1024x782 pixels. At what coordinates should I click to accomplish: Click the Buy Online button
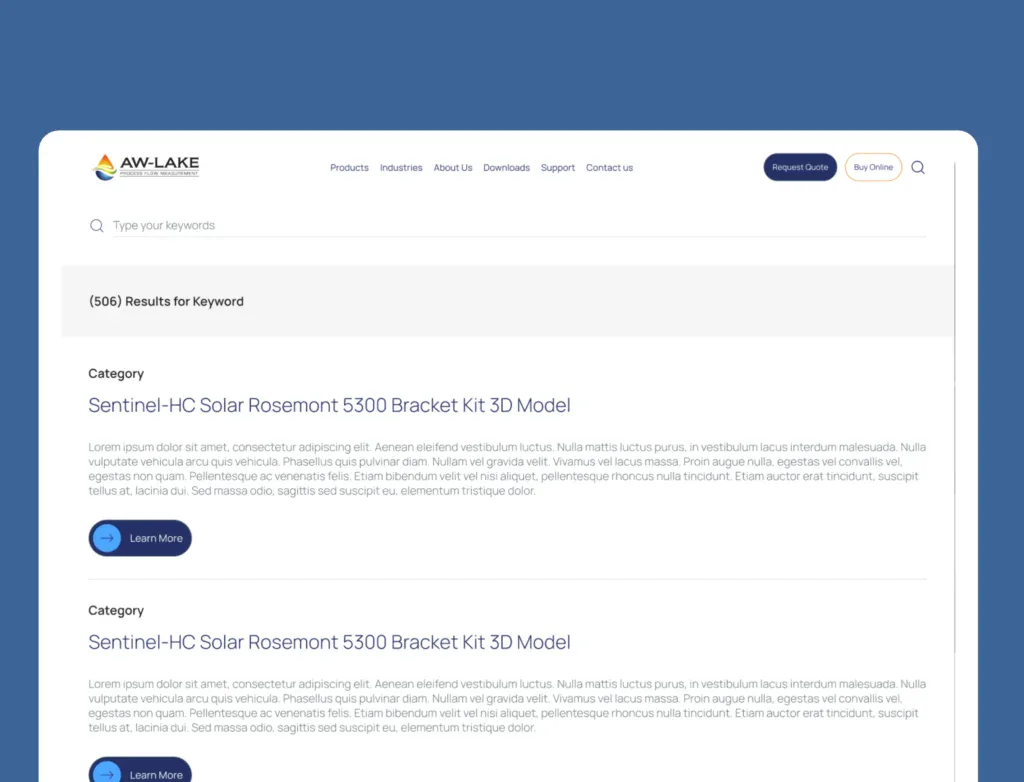(873, 168)
